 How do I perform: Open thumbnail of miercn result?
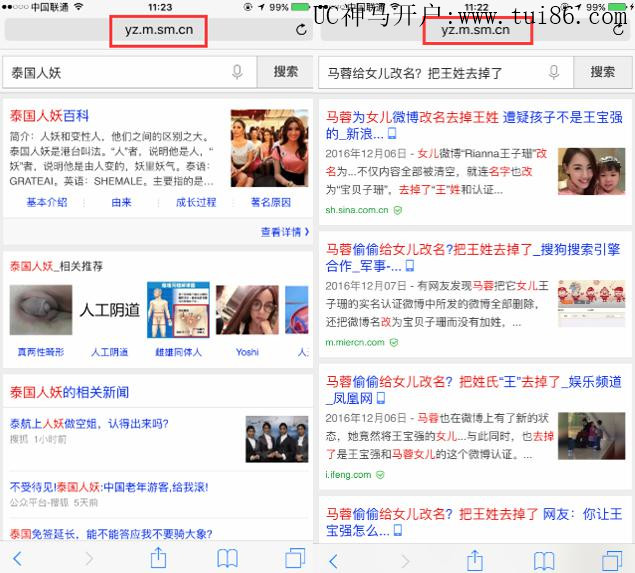point(592,303)
